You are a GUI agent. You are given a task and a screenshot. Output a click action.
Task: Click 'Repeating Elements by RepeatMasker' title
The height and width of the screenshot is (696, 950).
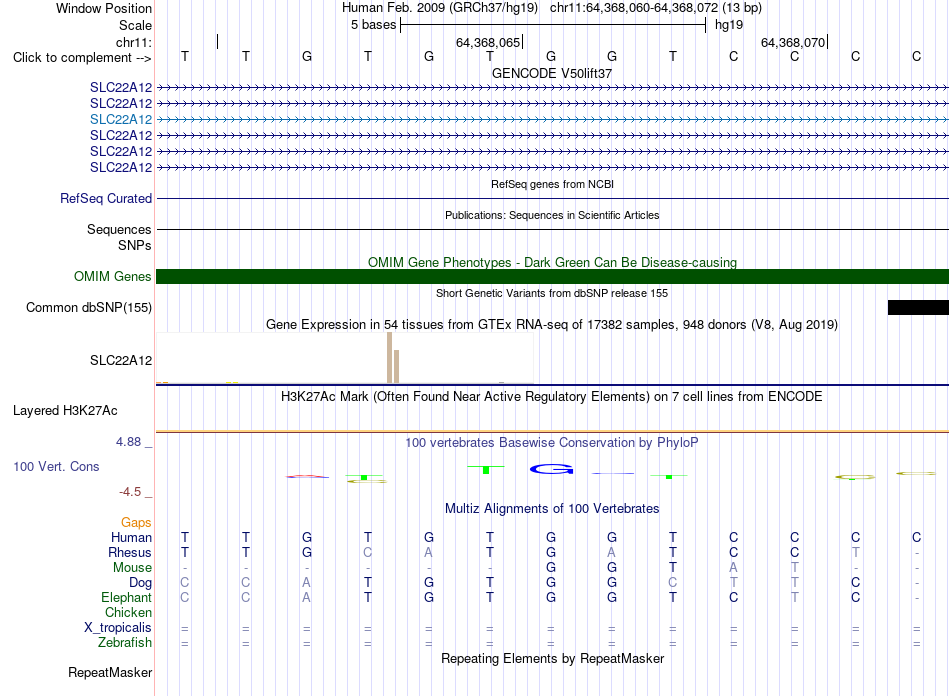tap(553, 658)
